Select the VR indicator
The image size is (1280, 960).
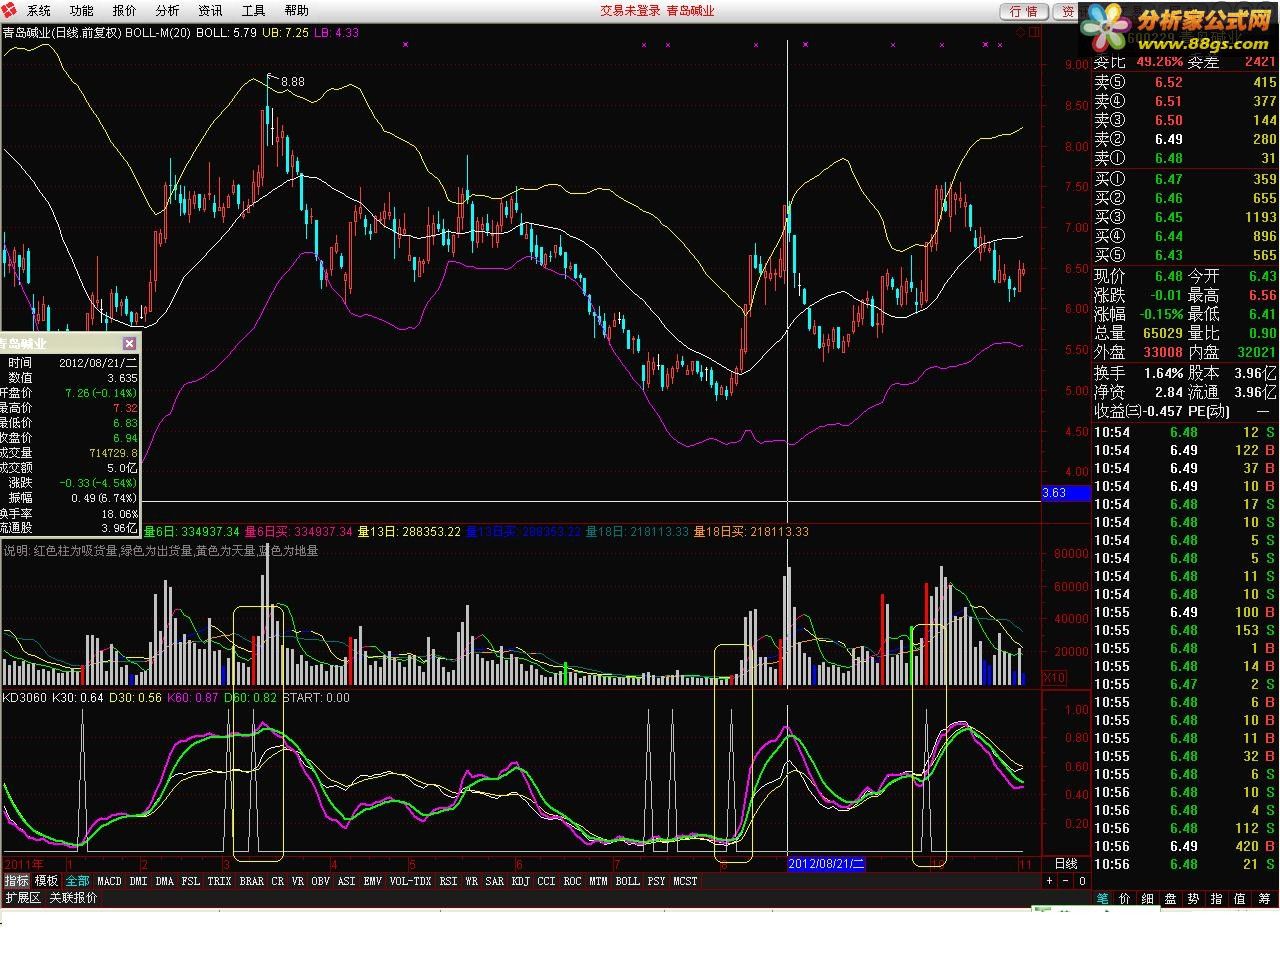[298, 881]
